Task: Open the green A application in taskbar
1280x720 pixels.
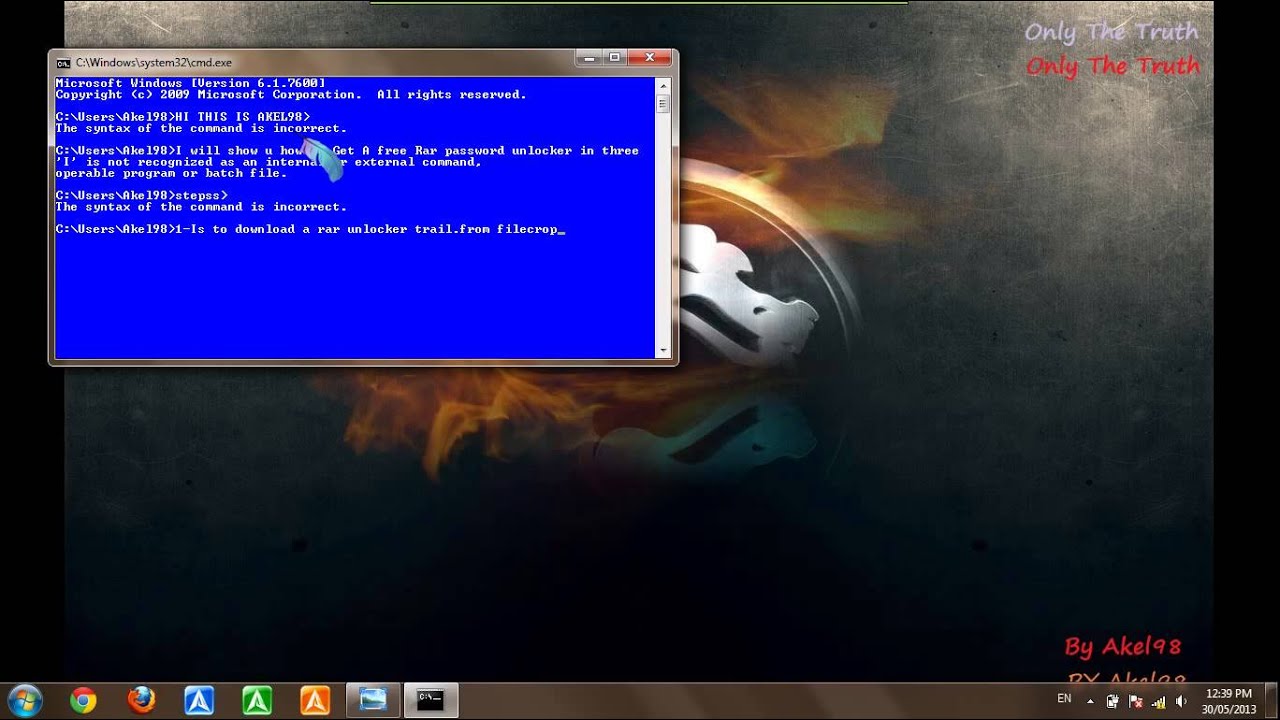Action: pyautogui.click(x=257, y=701)
